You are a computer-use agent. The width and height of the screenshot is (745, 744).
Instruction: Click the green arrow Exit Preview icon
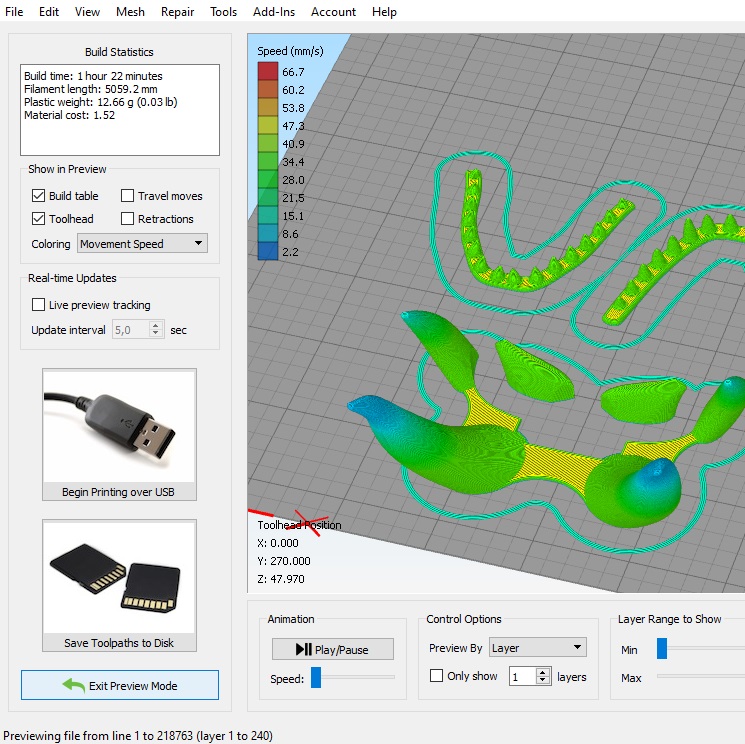[x=74, y=685]
